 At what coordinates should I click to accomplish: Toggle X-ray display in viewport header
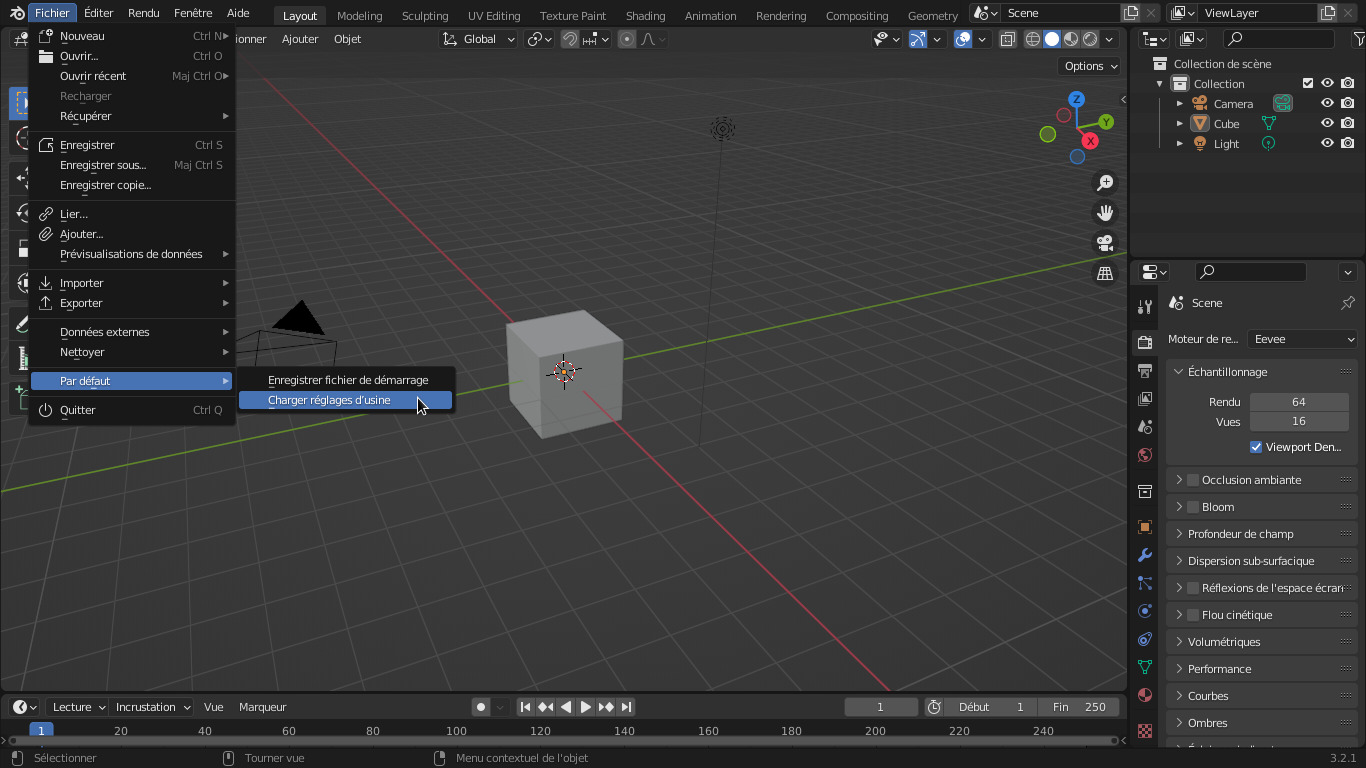1008,39
